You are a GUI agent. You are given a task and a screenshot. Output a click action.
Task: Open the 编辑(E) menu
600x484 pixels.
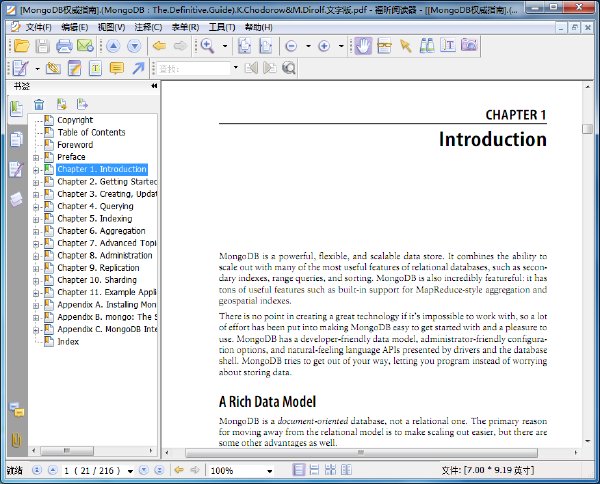coord(75,27)
